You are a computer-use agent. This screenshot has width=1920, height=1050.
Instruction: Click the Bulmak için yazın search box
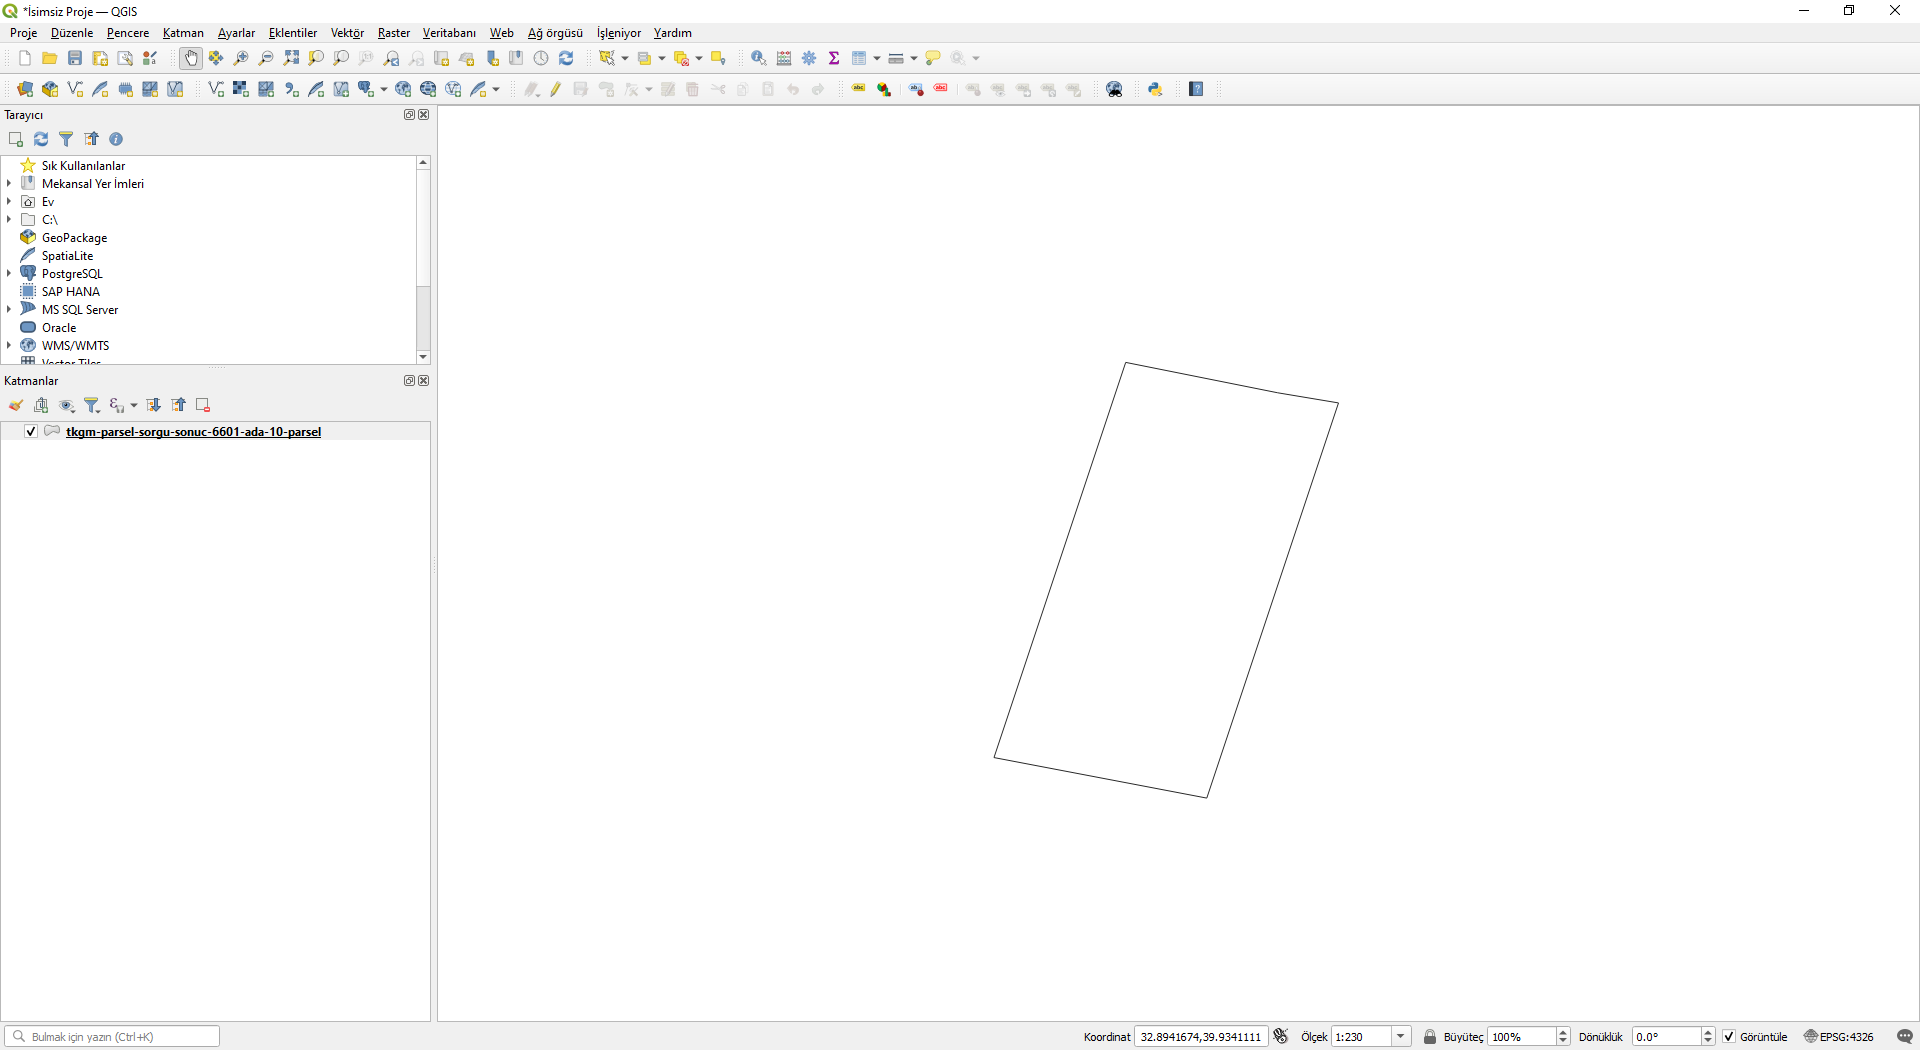112,1036
